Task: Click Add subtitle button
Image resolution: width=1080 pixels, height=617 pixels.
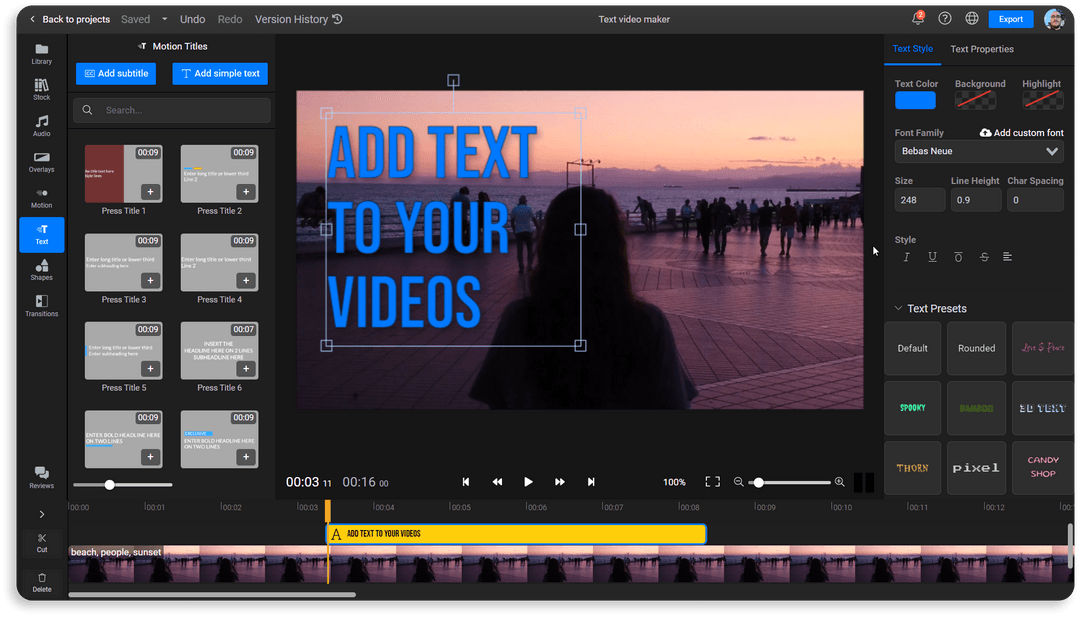Action: coord(116,74)
